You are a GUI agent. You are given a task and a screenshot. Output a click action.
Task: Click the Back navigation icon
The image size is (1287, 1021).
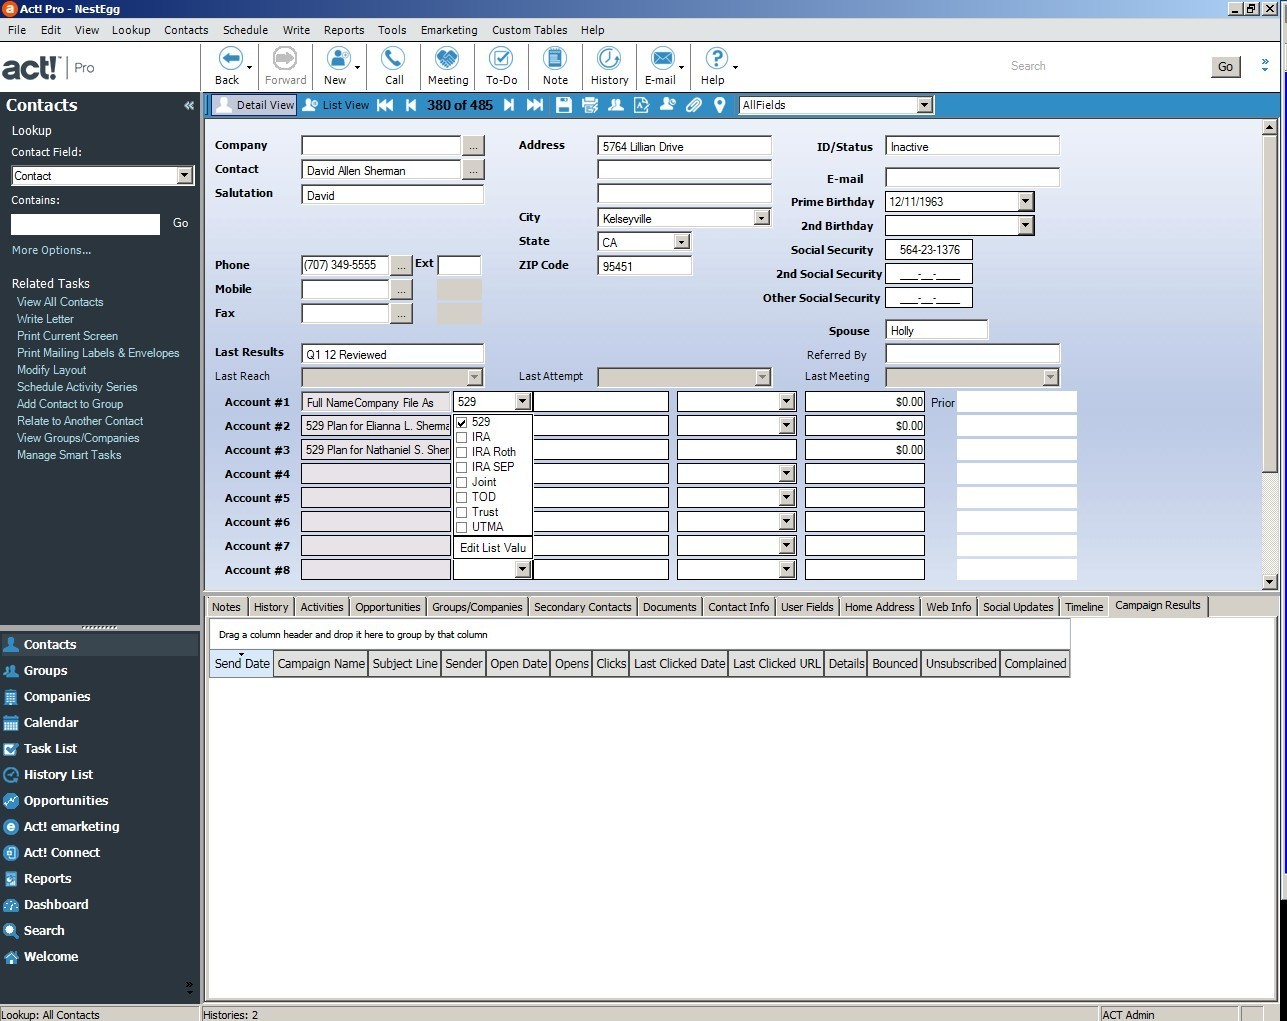[229, 59]
